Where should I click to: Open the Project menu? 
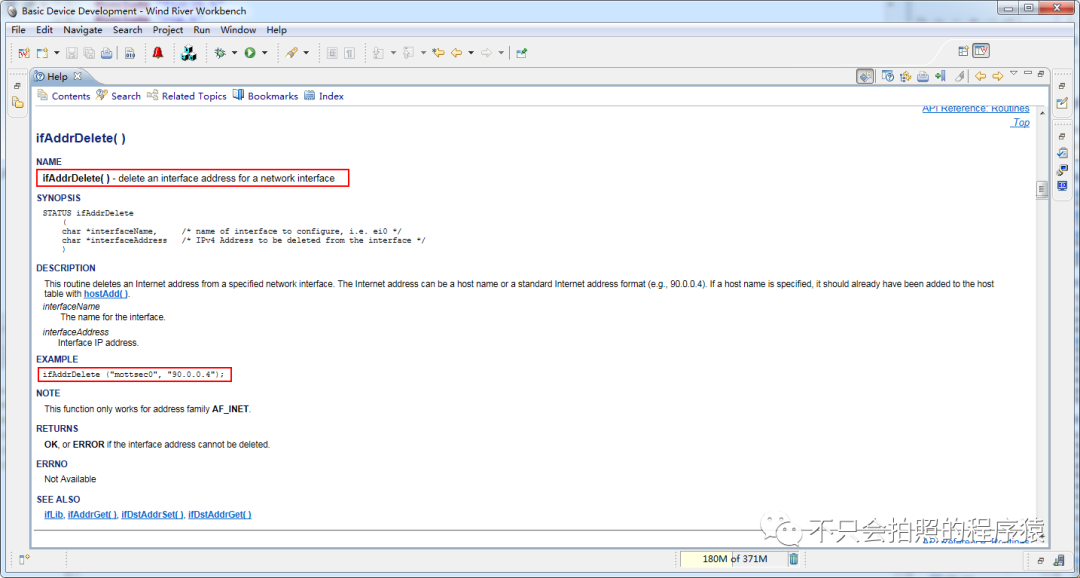(x=168, y=30)
